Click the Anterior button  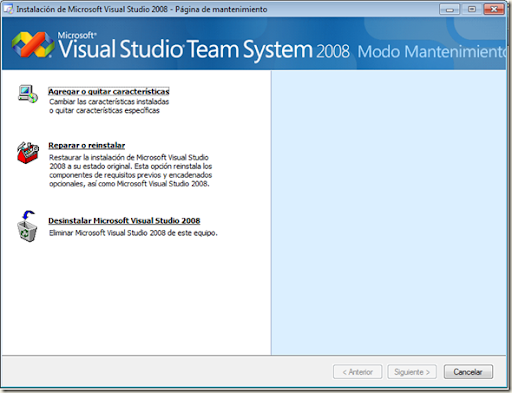pyautogui.click(x=357, y=372)
